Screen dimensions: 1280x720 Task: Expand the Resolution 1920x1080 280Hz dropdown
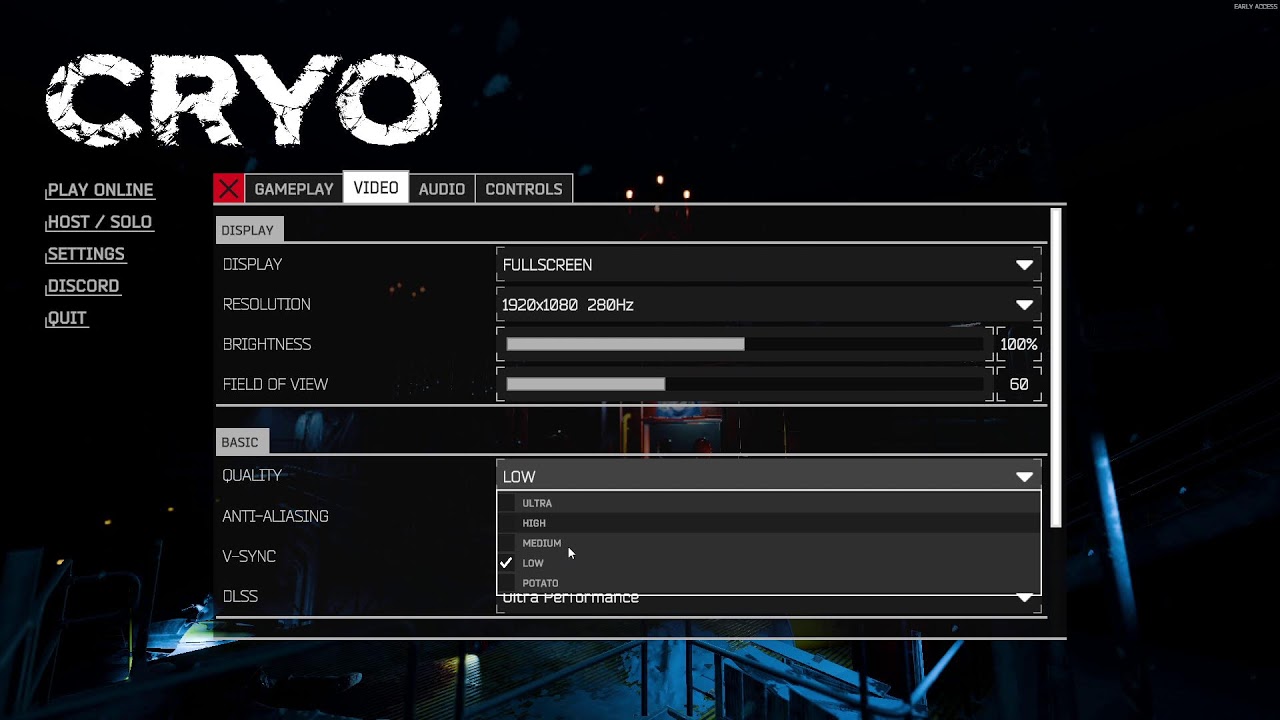coord(769,305)
